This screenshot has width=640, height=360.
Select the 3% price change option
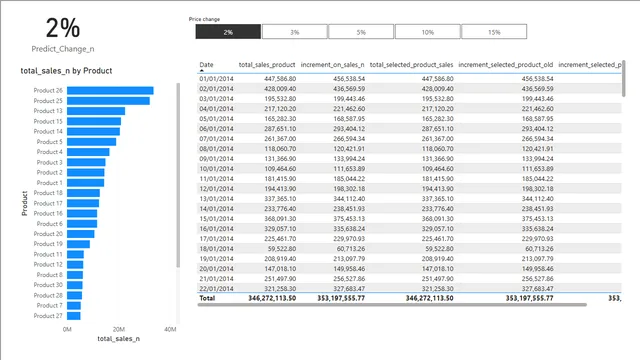[x=295, y=32]
